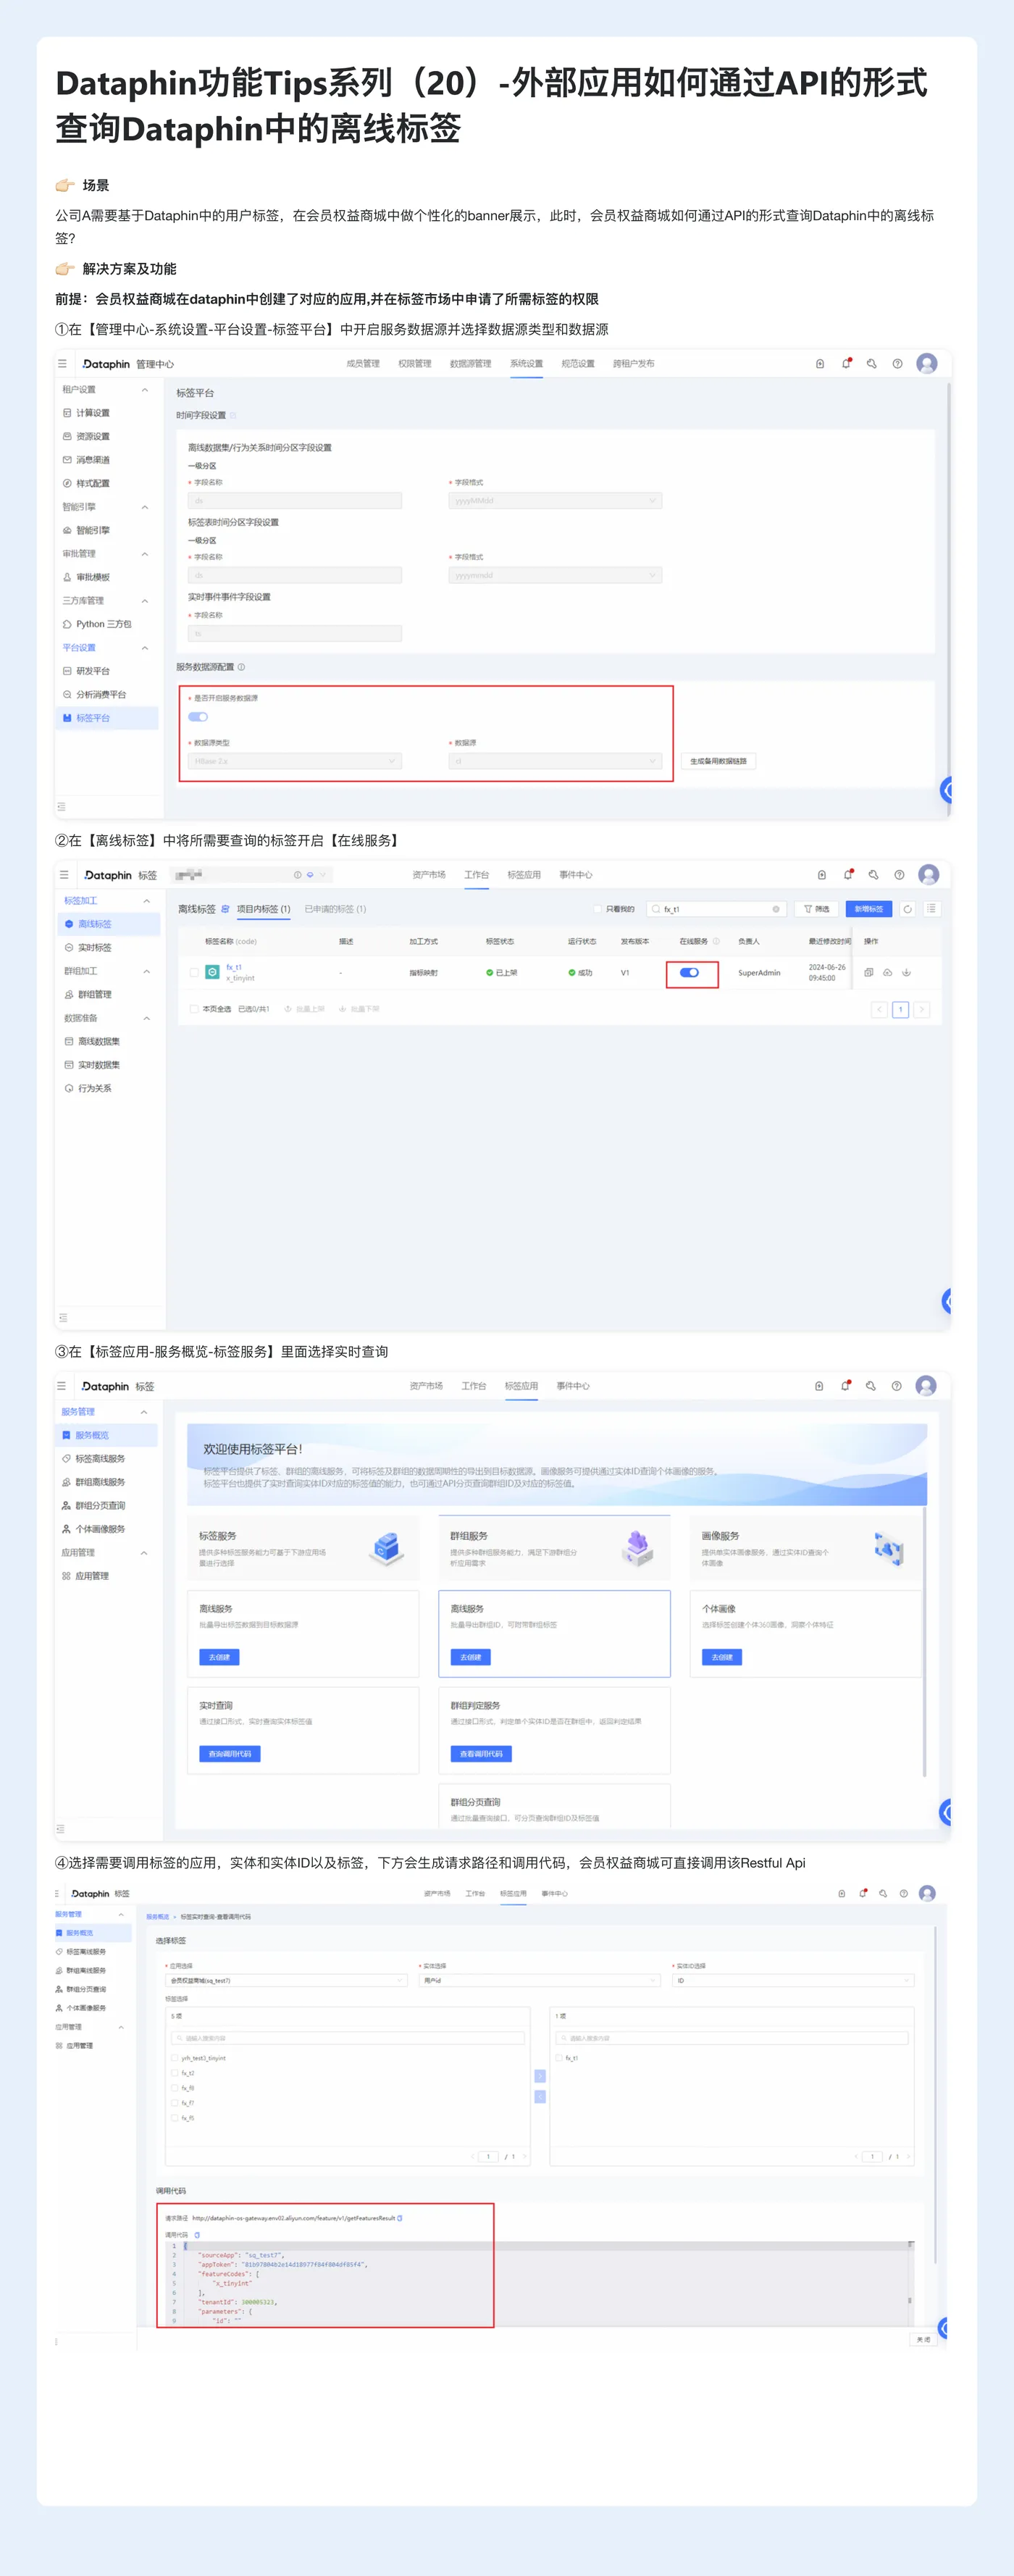Switch to 跨租户发布 tab
The width and height of the screenshot is (1014, 2576).
tap(634, 363)
